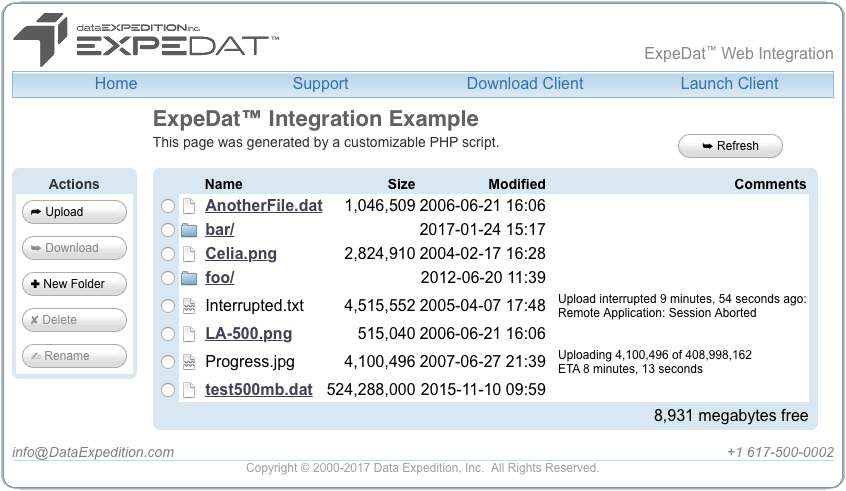Click the Interrupted.txt file name
Viewport: 846px width, 491px height.
(x=254, y=305)
